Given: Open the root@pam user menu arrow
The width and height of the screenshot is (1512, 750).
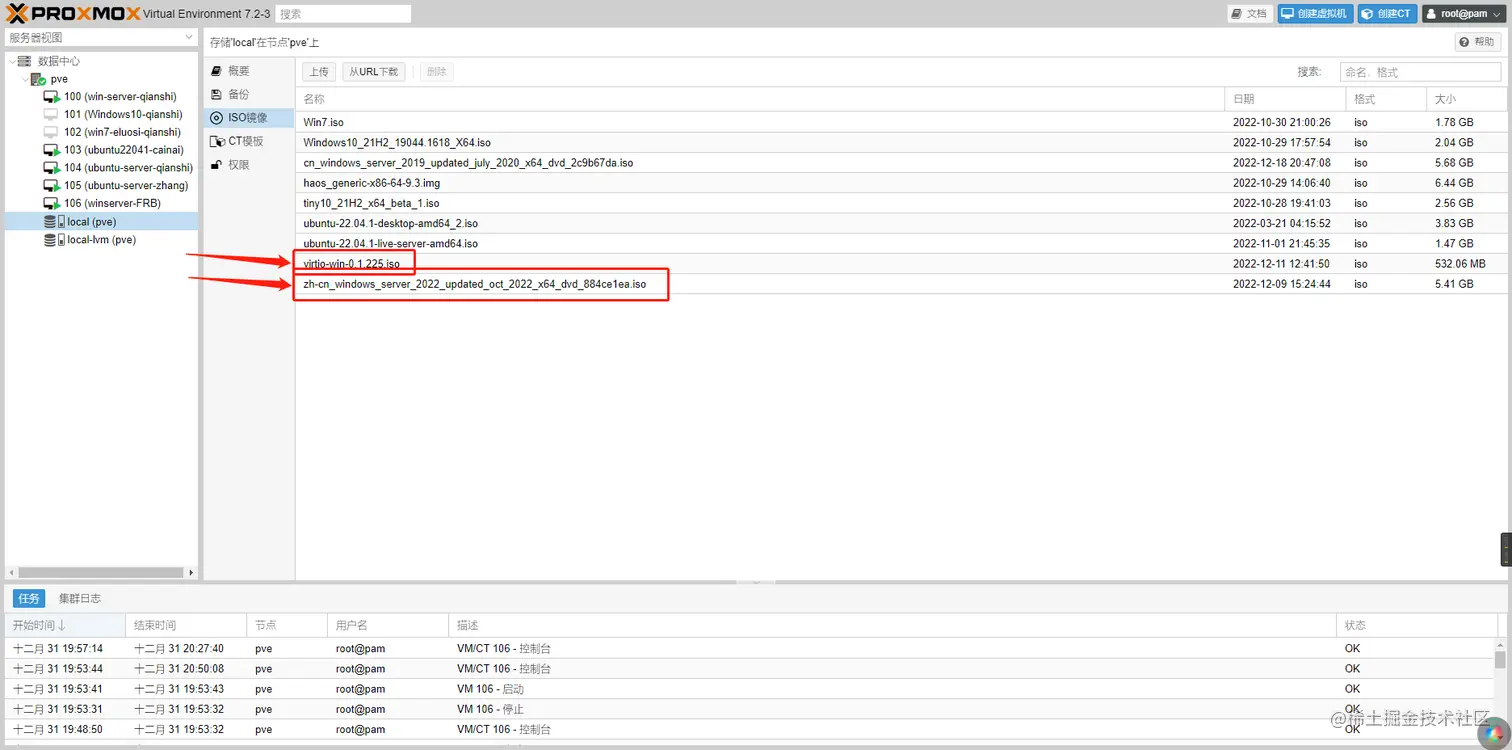Looking at the screenshot, I should click(x=1497, y=14).
